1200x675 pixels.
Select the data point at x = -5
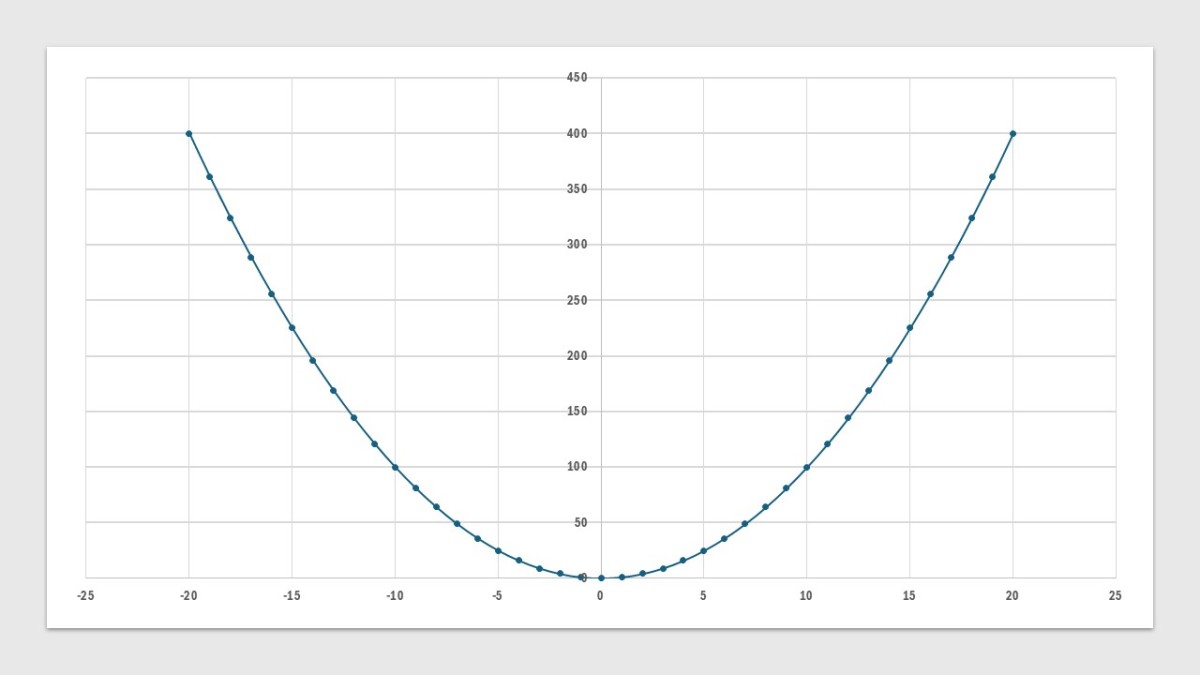point(496,549)
